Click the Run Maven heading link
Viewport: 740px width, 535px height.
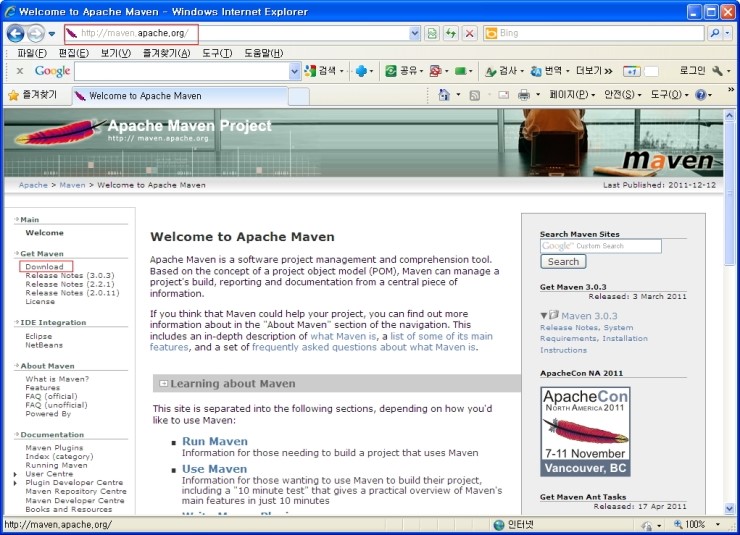pos(215,441)
